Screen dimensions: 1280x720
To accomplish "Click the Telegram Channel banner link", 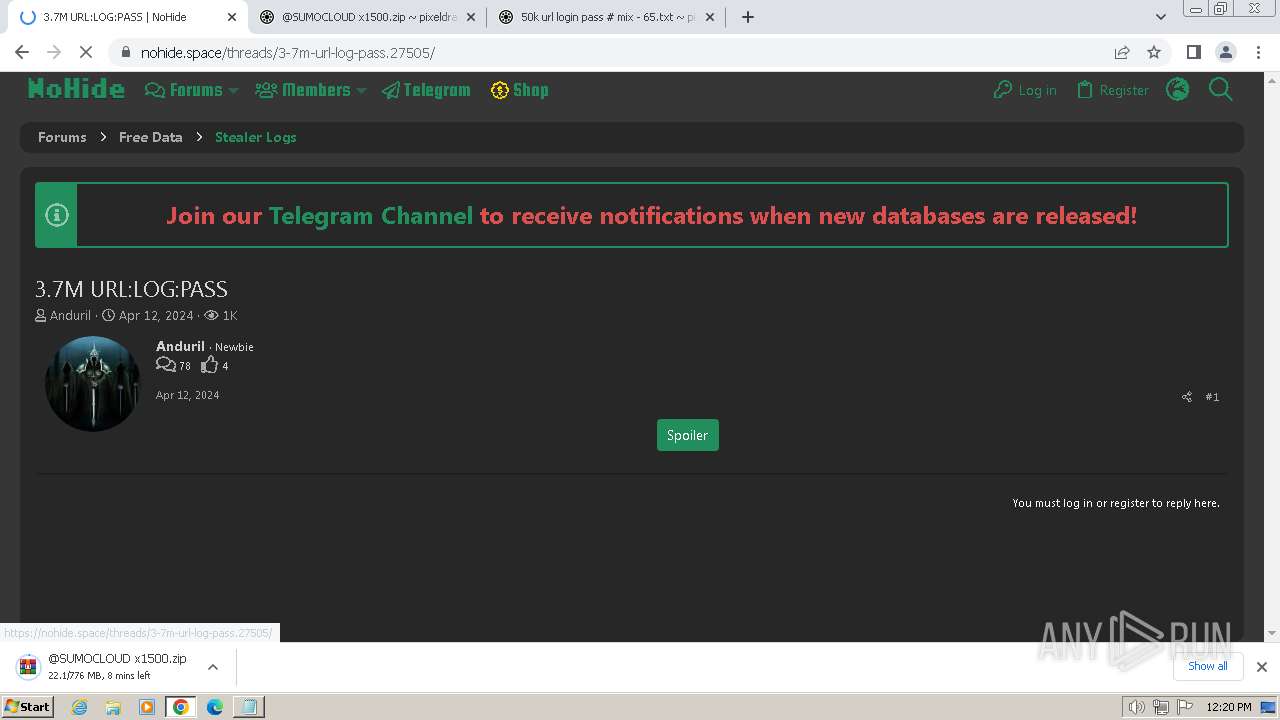I will click(x=370, y=216).
